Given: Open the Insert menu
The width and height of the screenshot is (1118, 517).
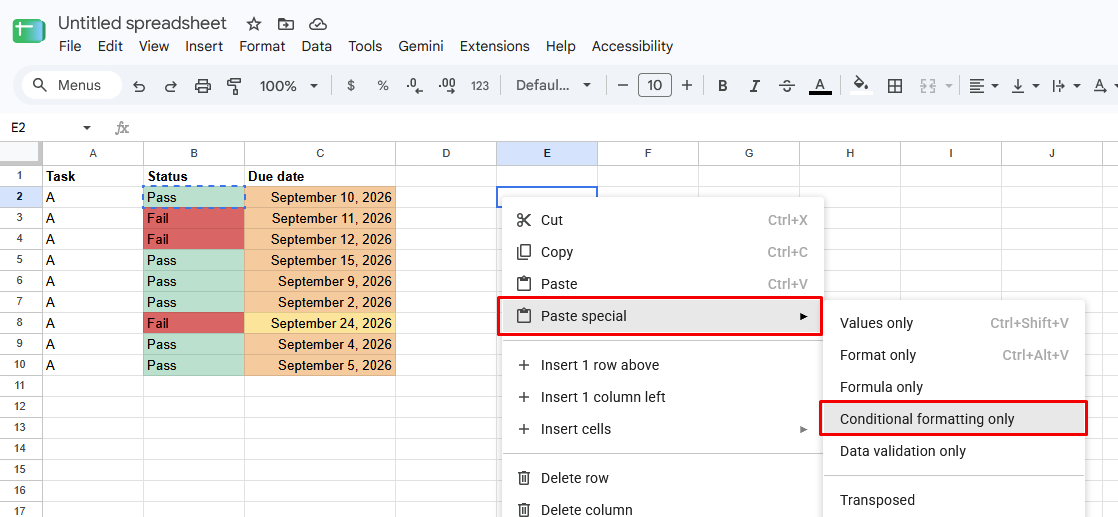Looking at the screenshot, I should pos(204,46).
